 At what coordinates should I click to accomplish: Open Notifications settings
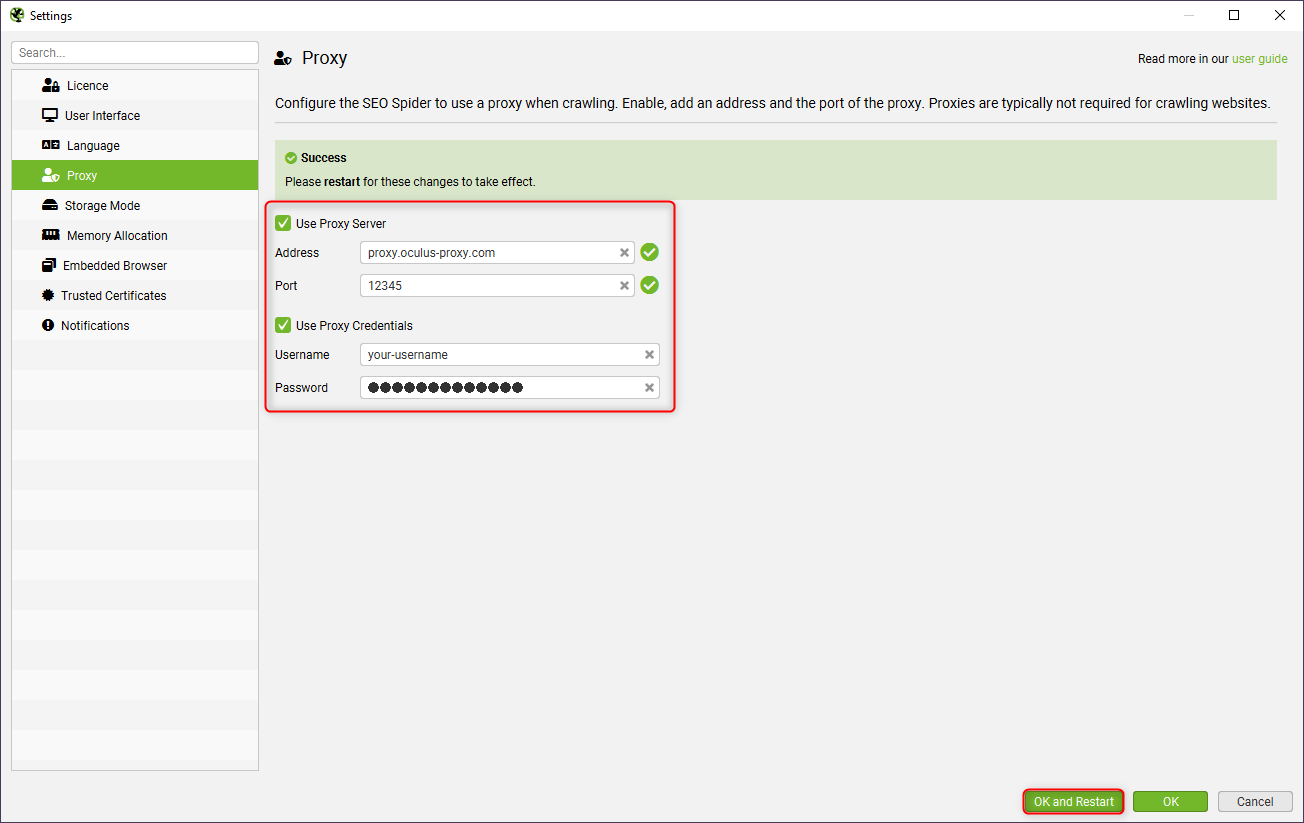[135, 325]
